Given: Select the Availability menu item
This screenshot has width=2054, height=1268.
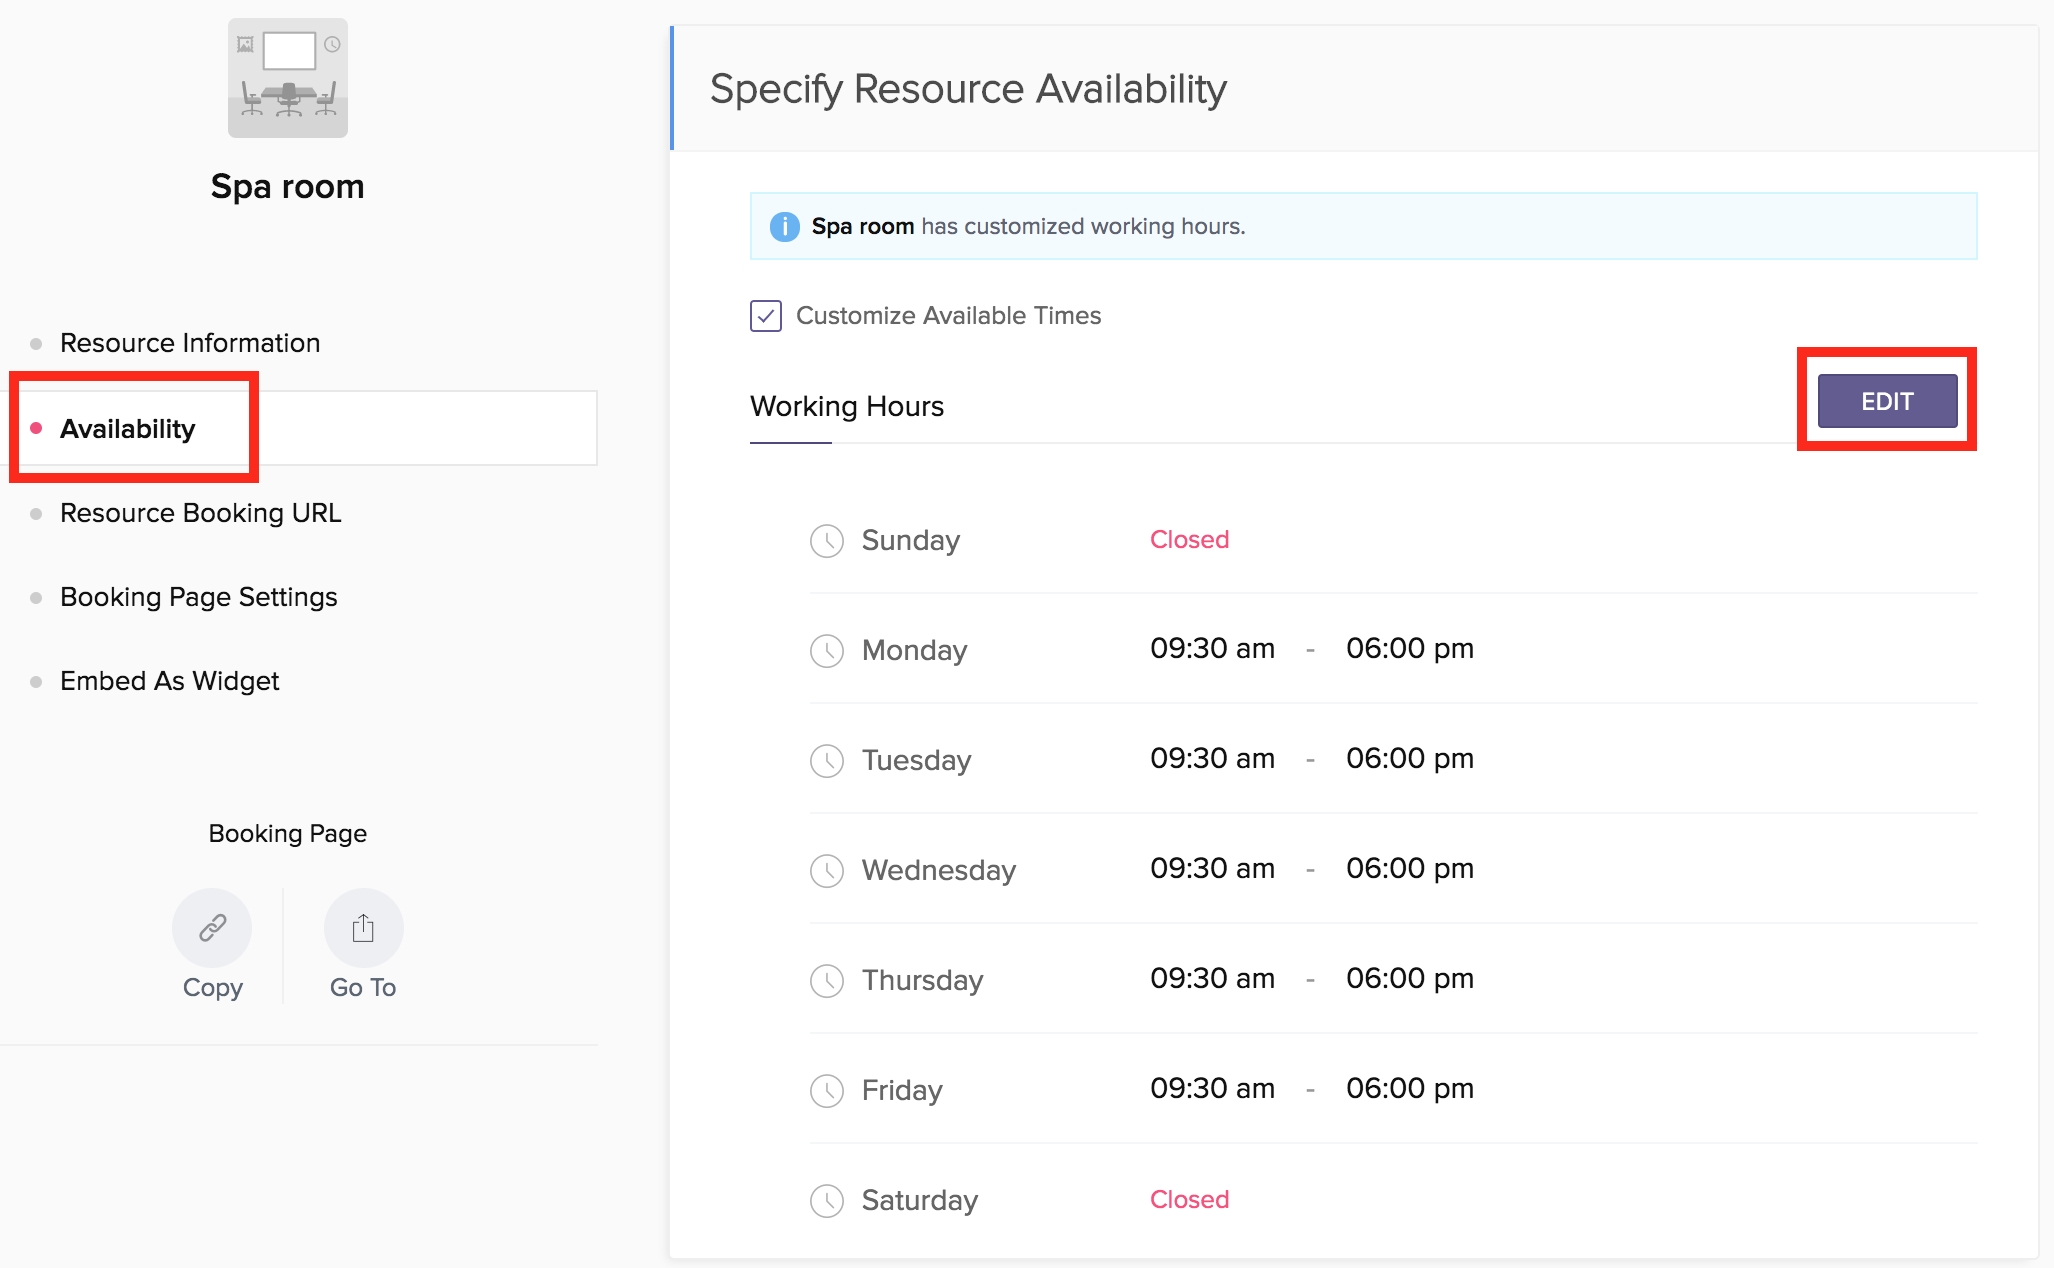Looking at the screenshot, I should point(128,429).
